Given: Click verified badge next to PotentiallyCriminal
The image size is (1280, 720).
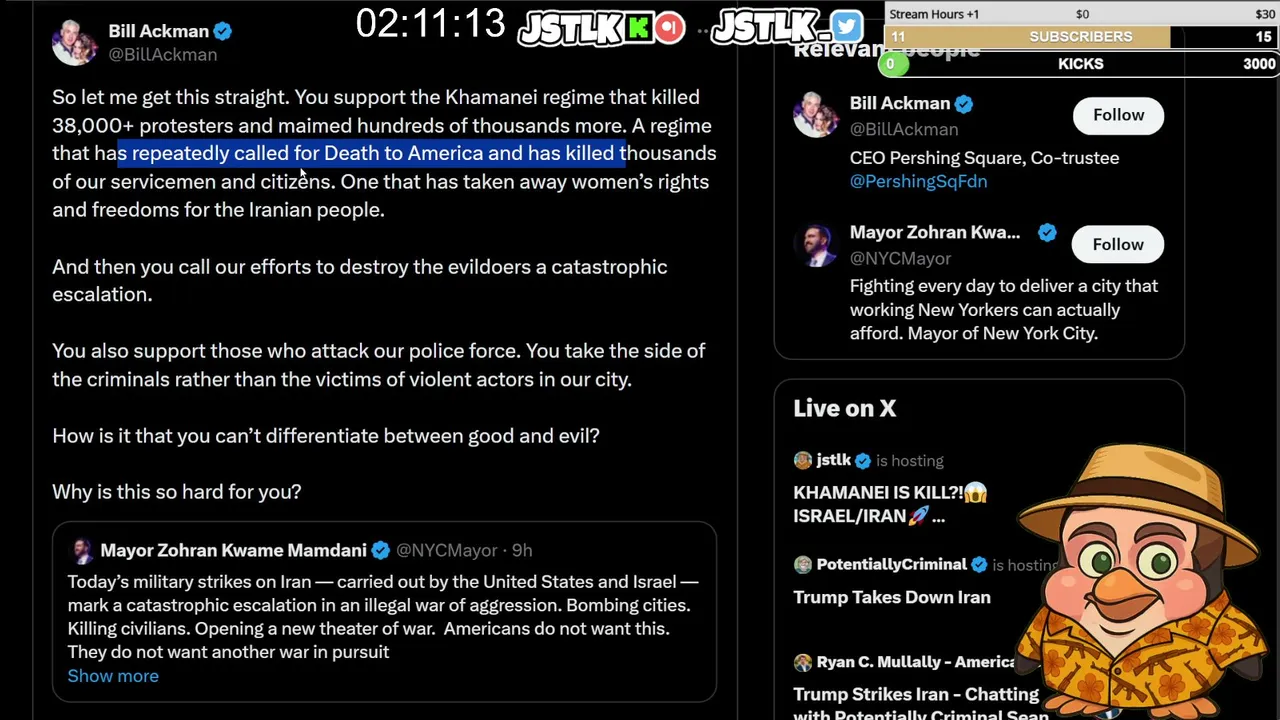Looking at the screenshot, I should (x=979, y=565).
